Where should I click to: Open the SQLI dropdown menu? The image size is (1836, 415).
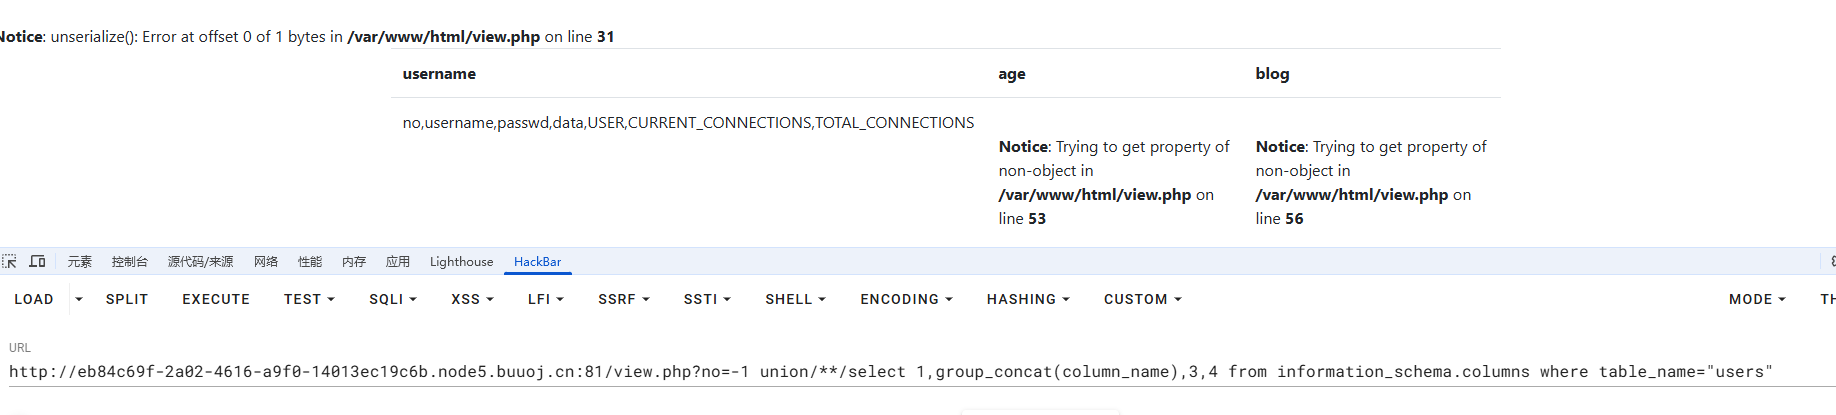pyautogui.click(x=392, y=299)
